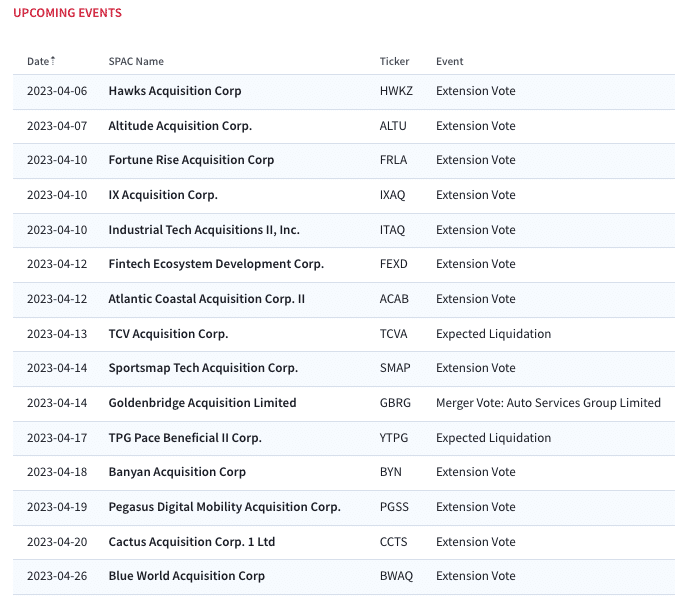Open TCV Acquisition Corp. link
The height and width of the screenshot is (600, 675).
[168, 334]
